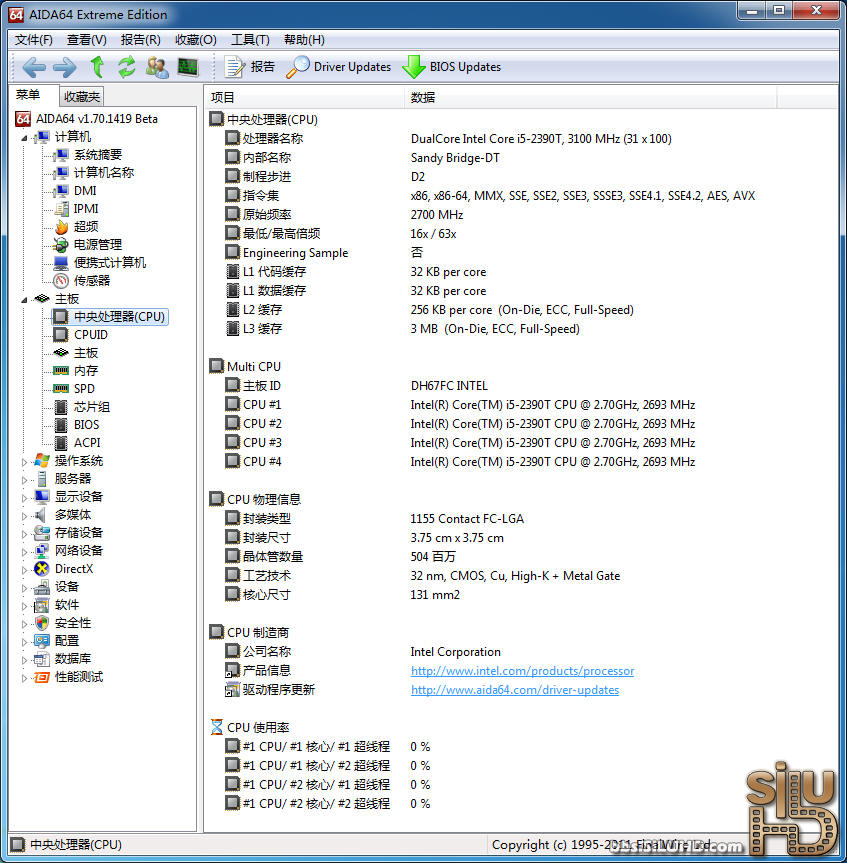Select the DMI tree icon
This screenshot has height=863, width=847.
click(x=61, y=191)
